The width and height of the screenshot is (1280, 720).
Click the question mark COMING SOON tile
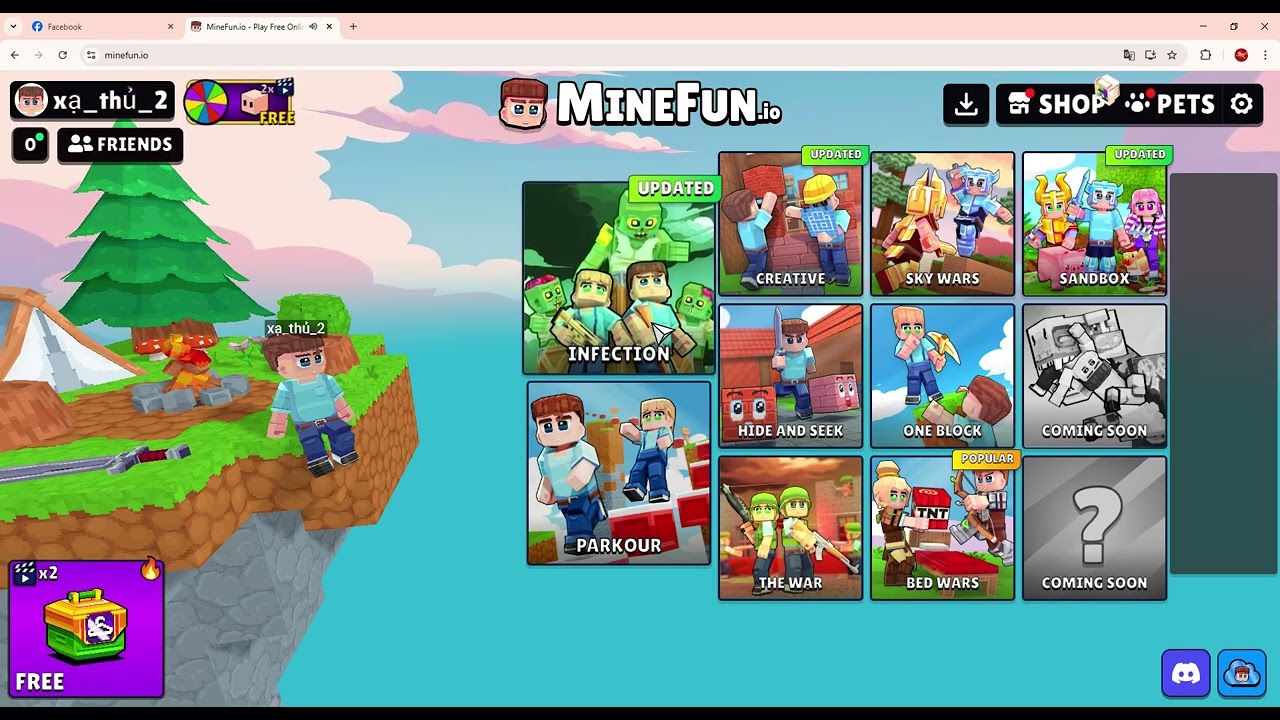coord(1094,528)
